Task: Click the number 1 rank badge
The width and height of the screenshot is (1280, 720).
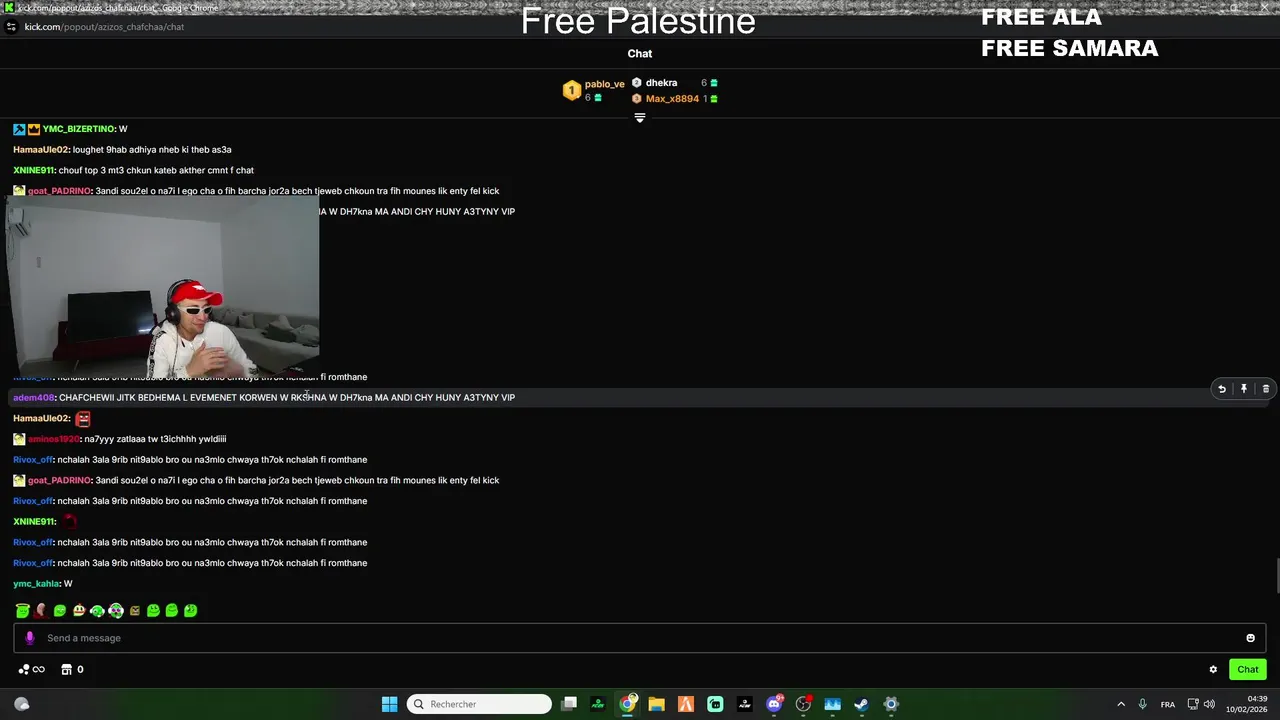Action: coord(571,91)
